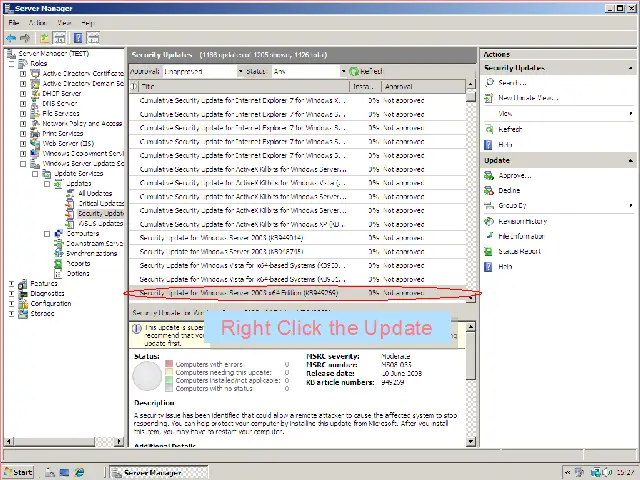This screenshot has width=640, height=480.
Task: Expand the File Services node
Action: (x=23, y=113)
